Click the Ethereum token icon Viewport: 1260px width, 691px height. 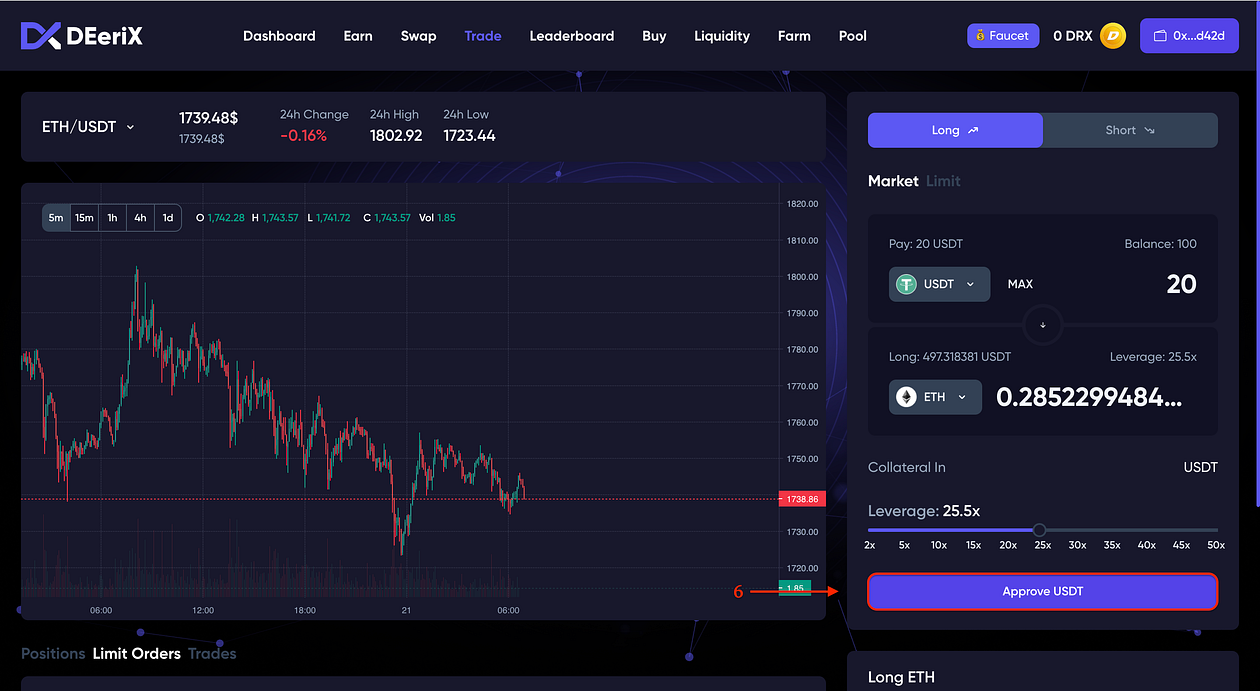tap(907, 397)
